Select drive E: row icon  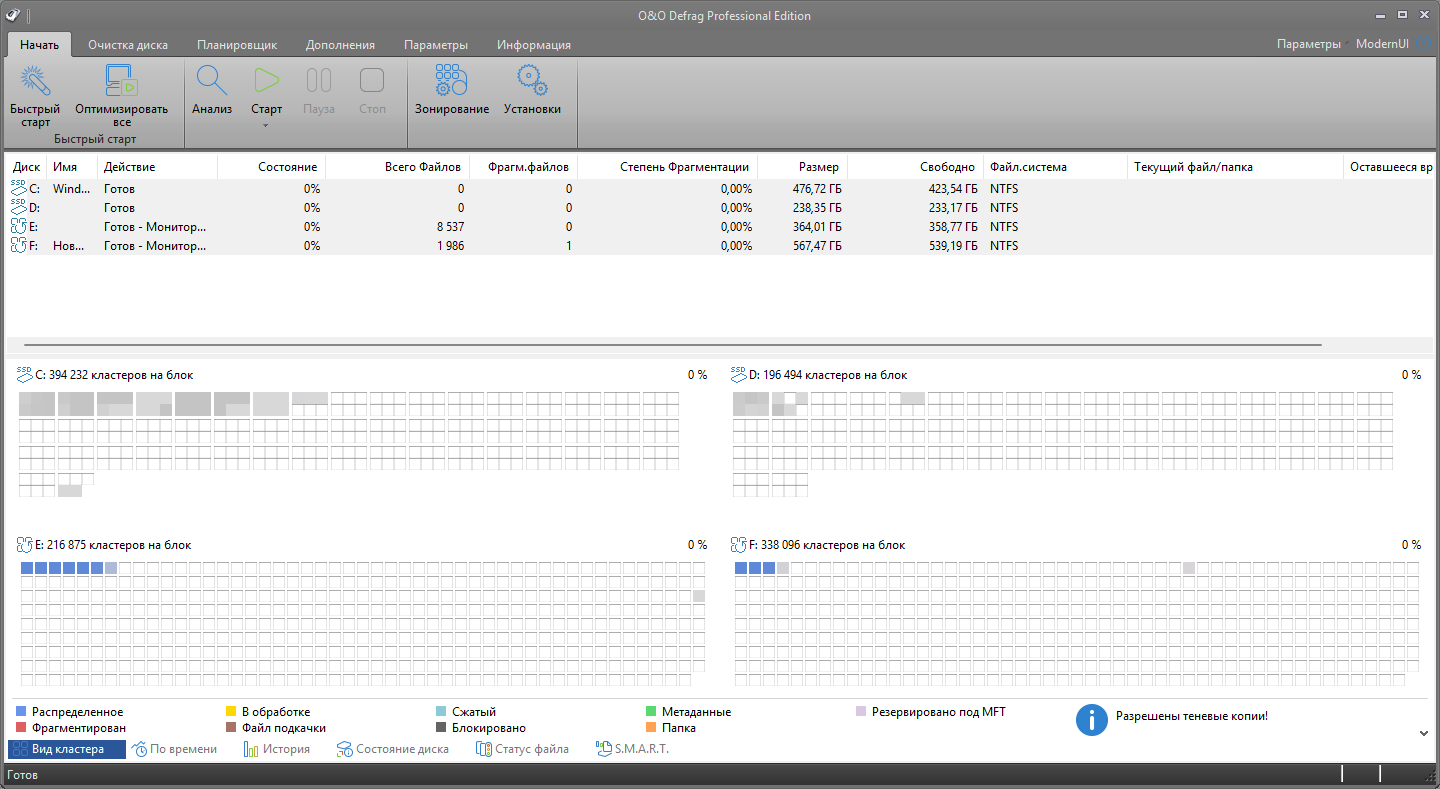coord(19,226)
